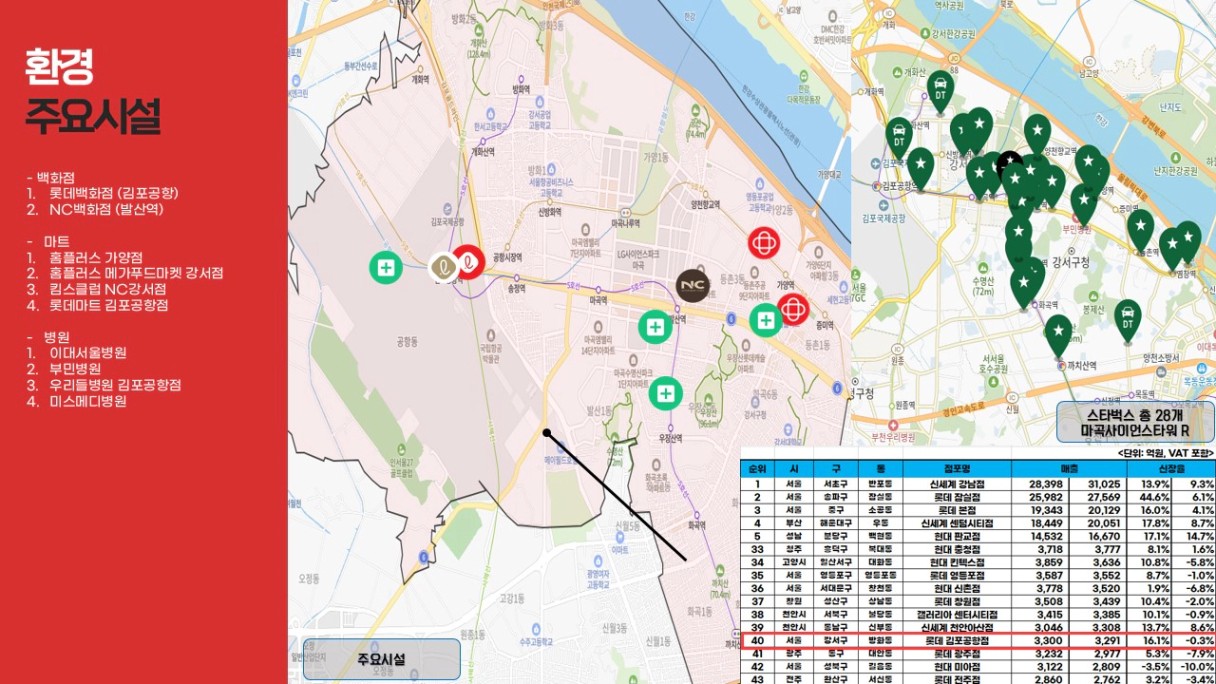The image size is (1216, 684).
Task: Click NC백화점 (발산역) in the list
Action: click(106, 210)
